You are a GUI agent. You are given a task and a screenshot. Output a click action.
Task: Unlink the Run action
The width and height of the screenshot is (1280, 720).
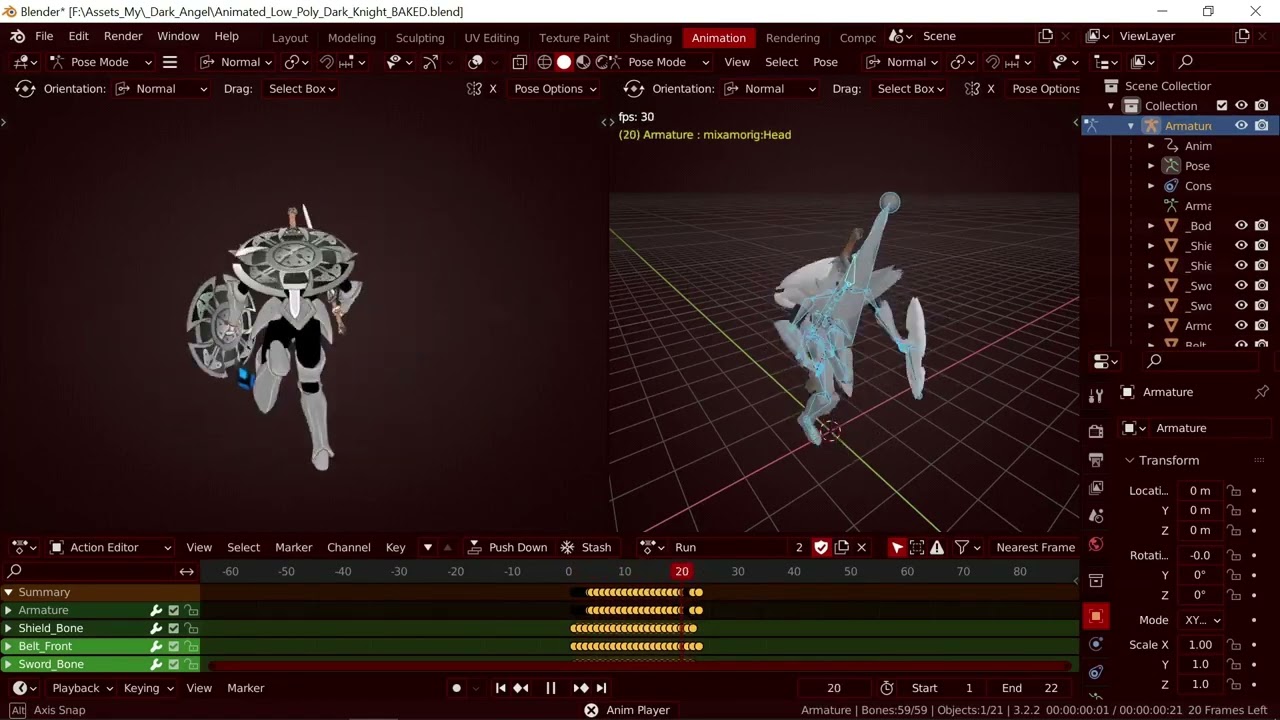coord(862,547)
